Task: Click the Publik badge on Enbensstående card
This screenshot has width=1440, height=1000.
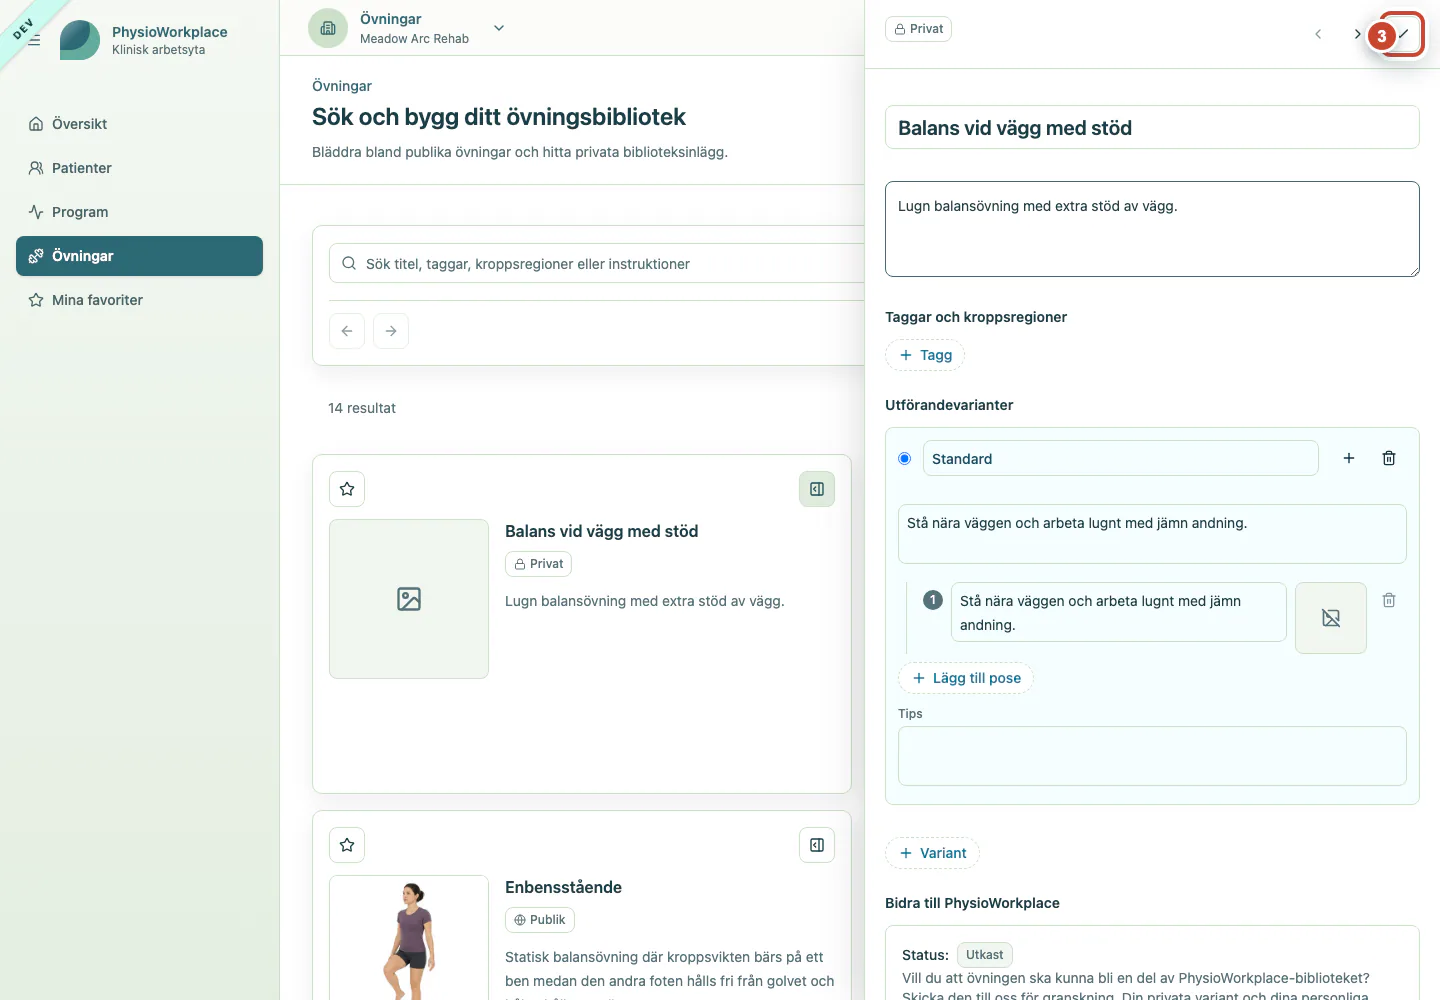Action: pyautogui.click(x=540, y=920)
